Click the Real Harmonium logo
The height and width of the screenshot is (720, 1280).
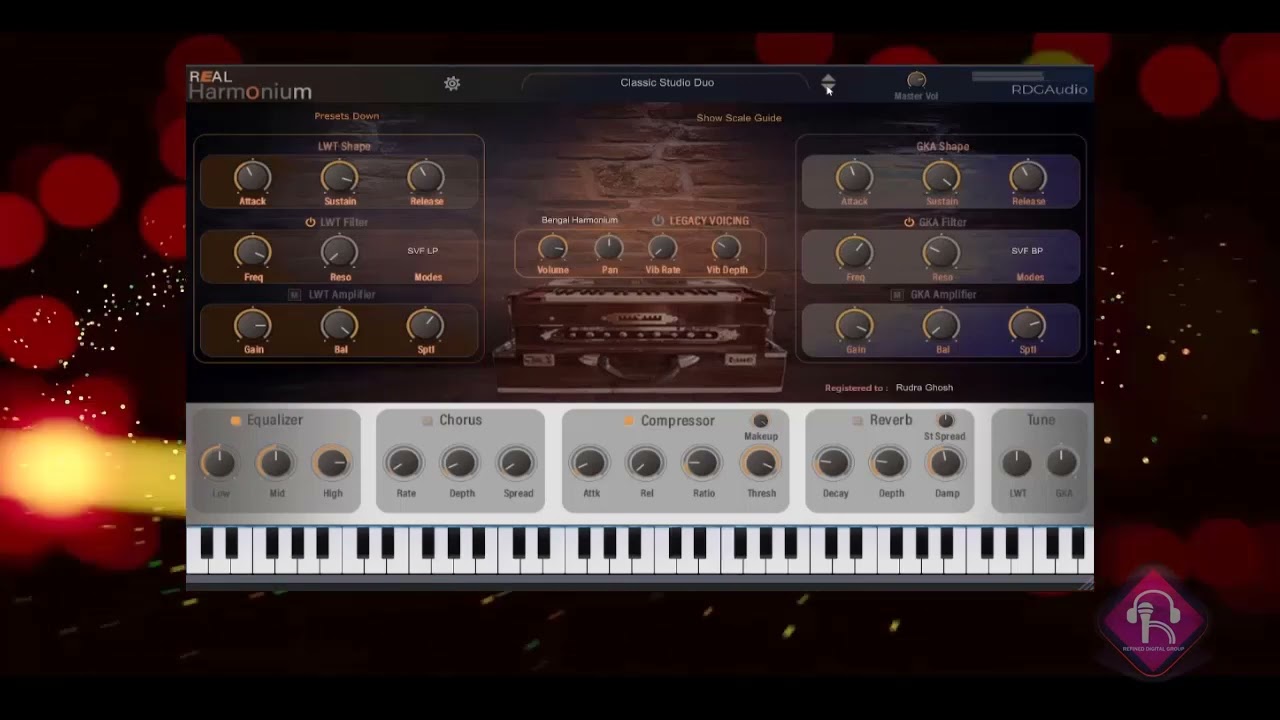251,85
